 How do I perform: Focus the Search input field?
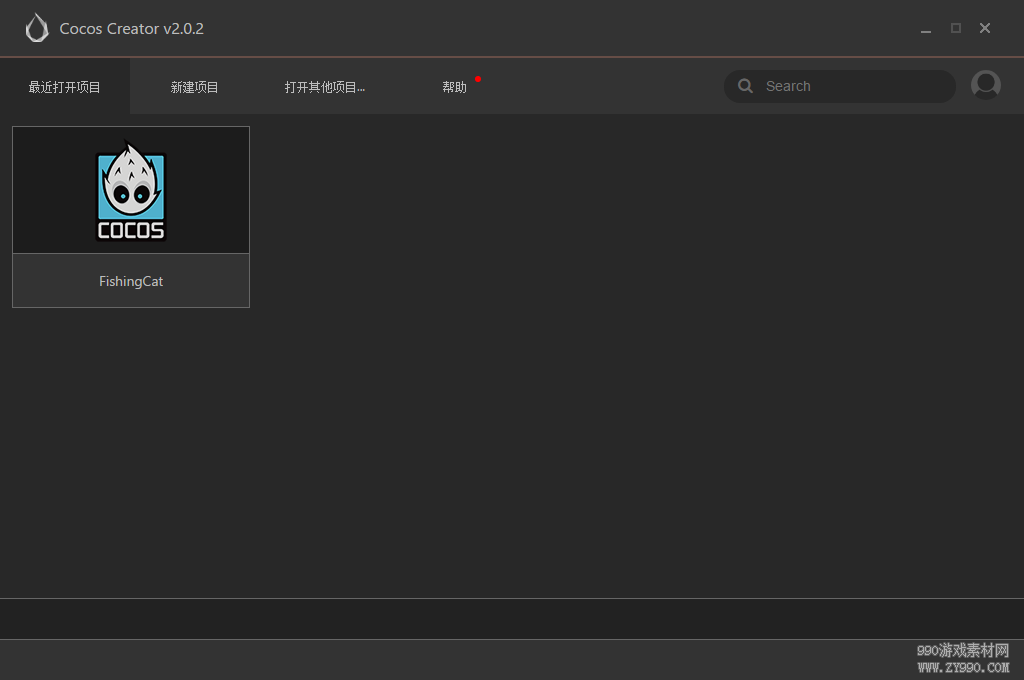839,86
